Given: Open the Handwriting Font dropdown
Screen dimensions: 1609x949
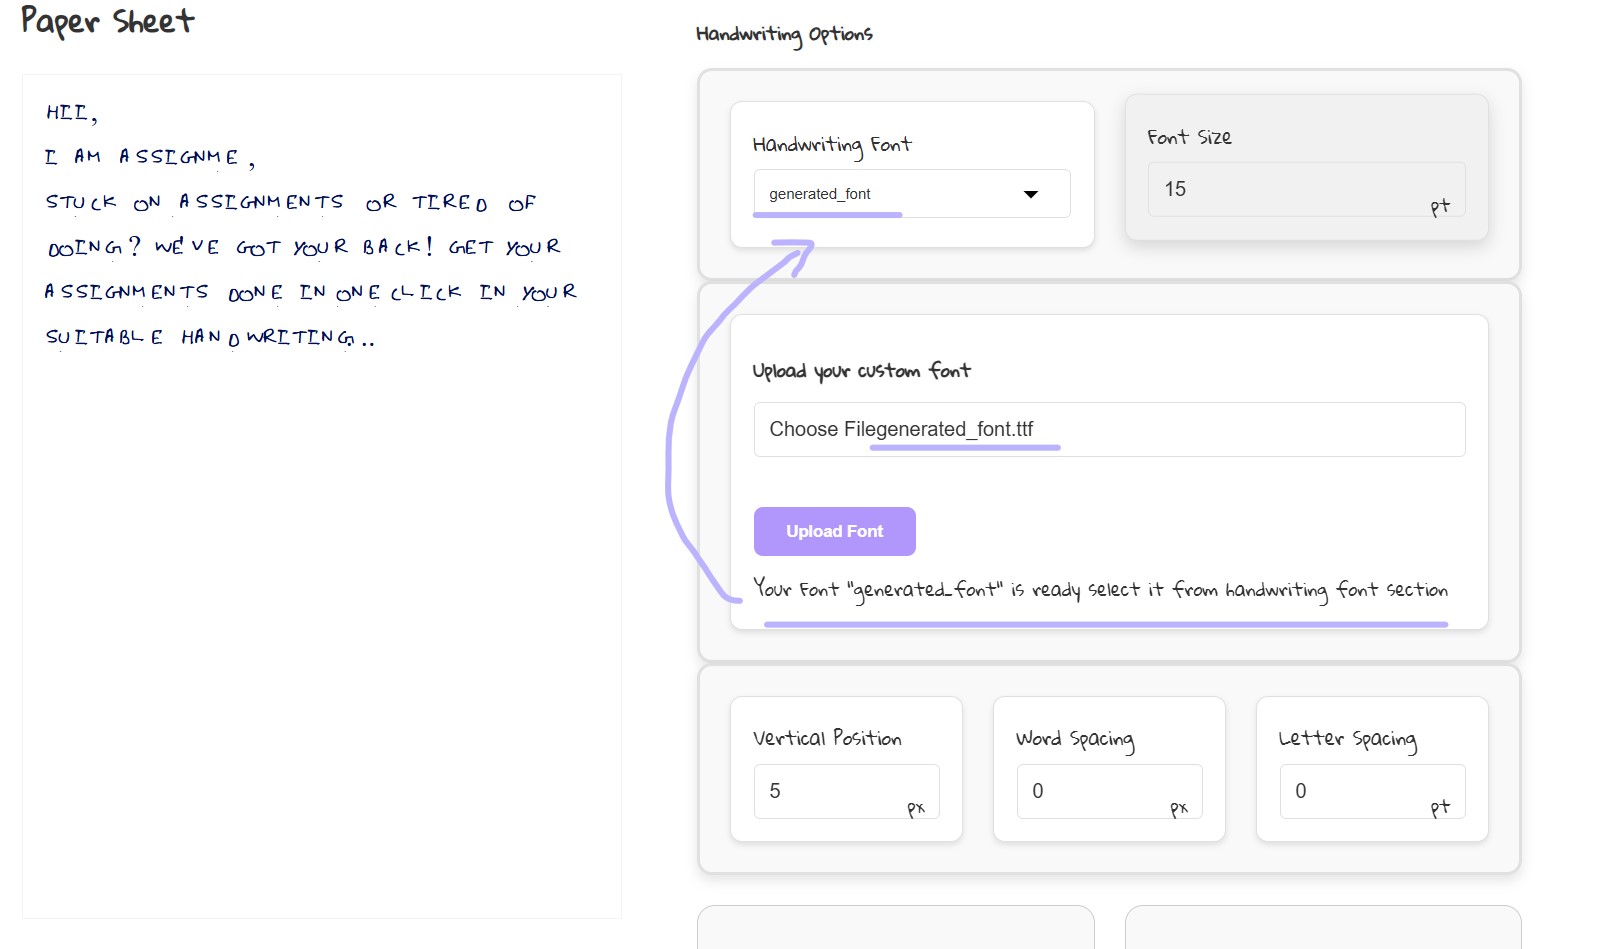Looking at the screenshot, I should click(900, 194).
